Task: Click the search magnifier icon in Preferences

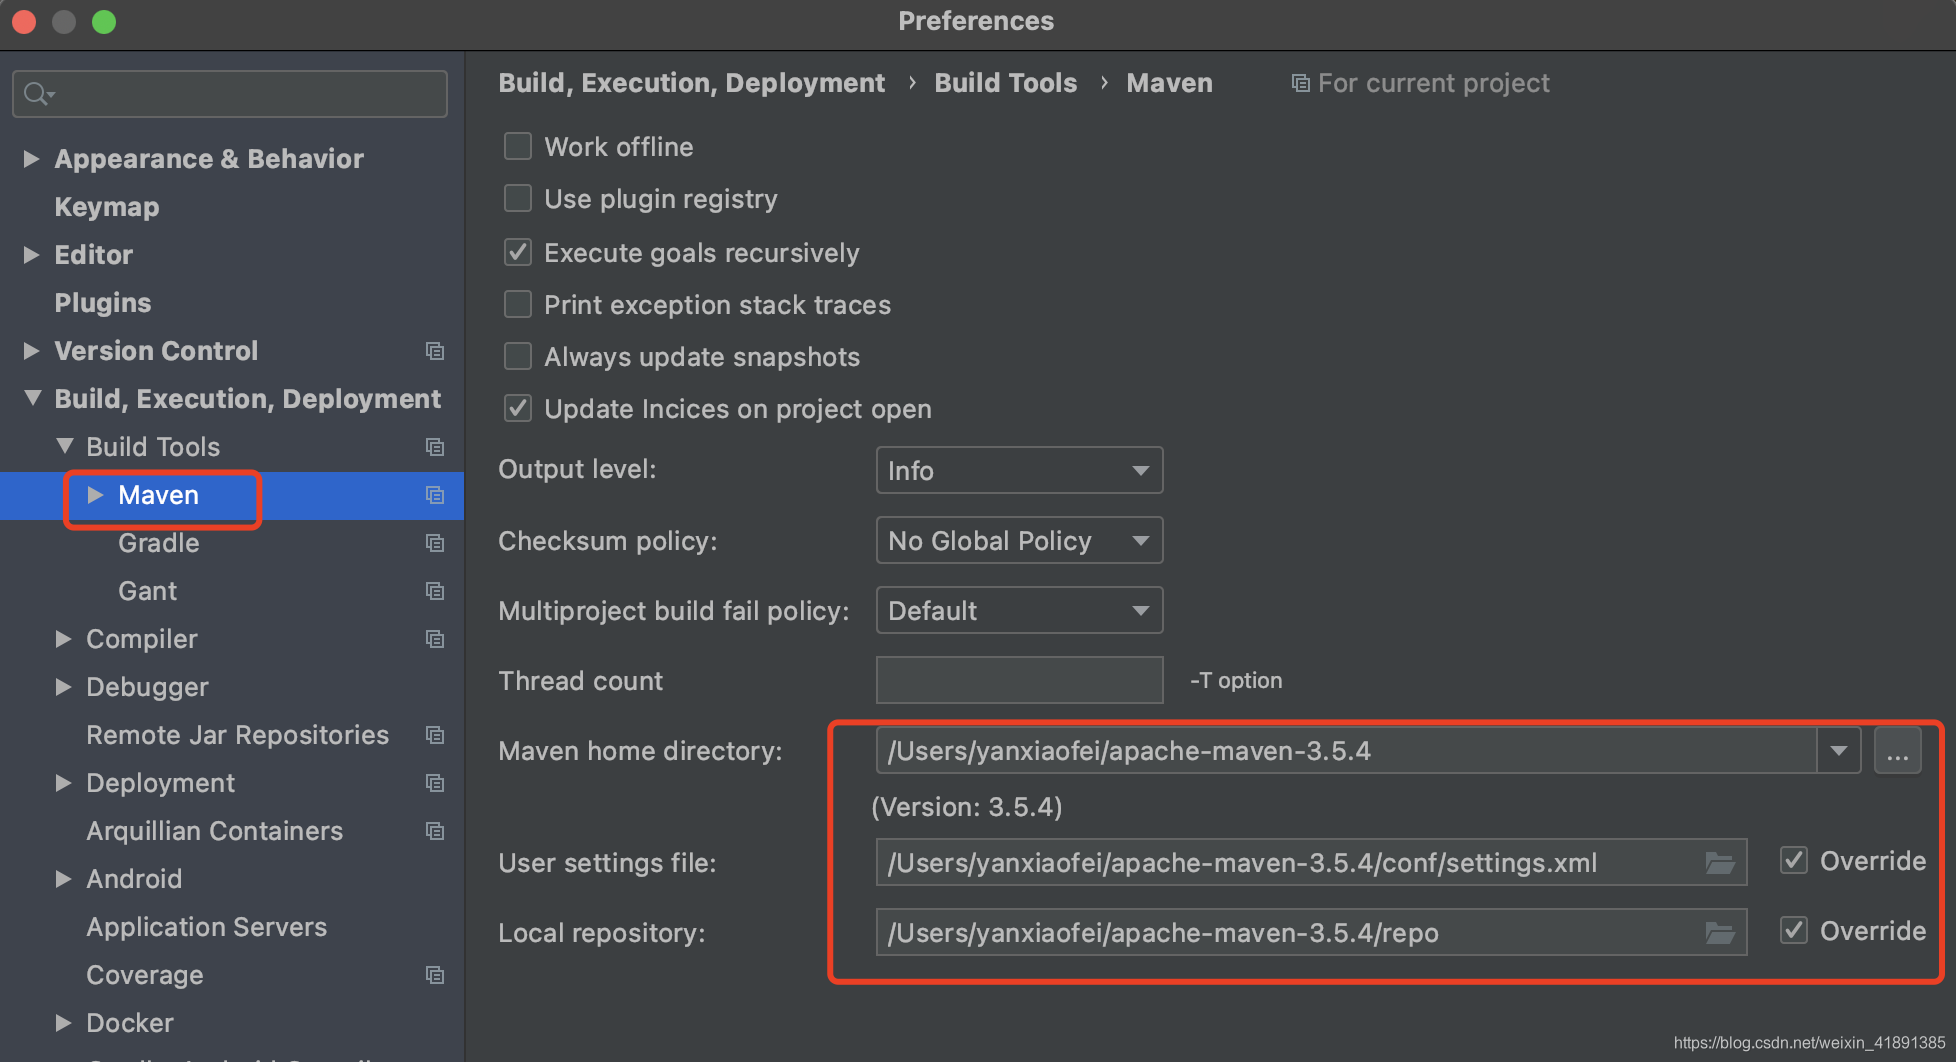Action: coord(38,94)
